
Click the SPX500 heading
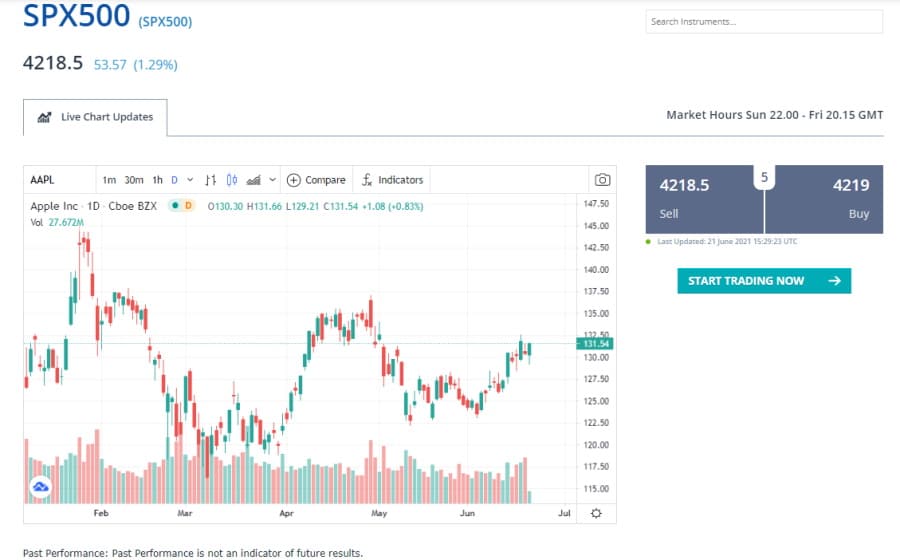tap(76, 16)
